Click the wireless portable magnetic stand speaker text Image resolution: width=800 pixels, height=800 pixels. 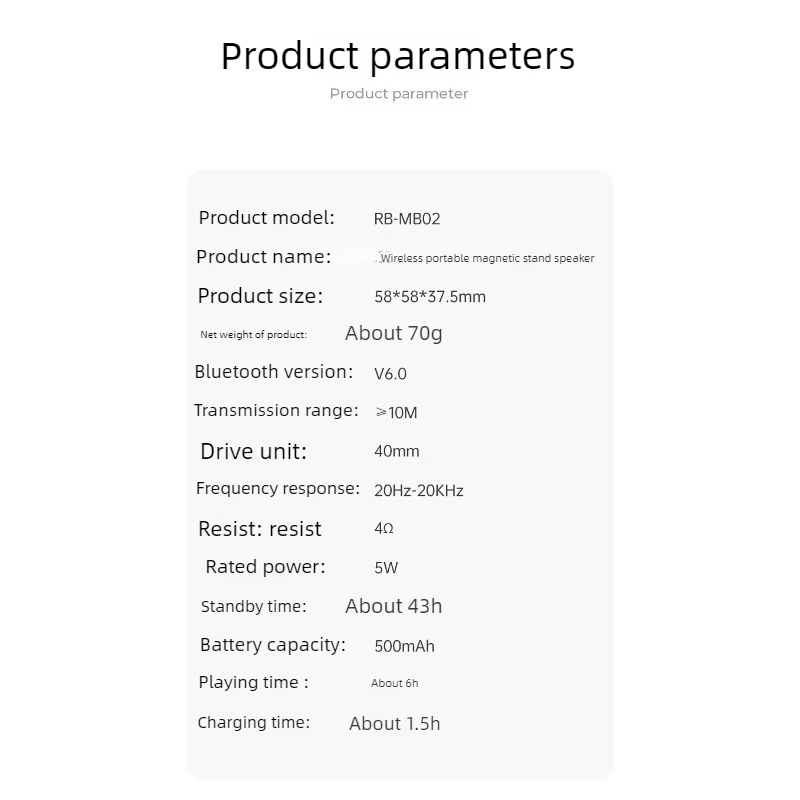point(487,258)
